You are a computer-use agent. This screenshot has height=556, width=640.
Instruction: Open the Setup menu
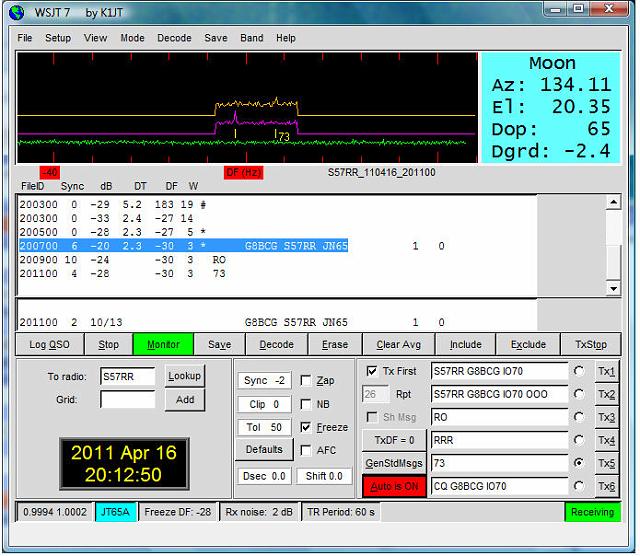click(x=58, y=38)
